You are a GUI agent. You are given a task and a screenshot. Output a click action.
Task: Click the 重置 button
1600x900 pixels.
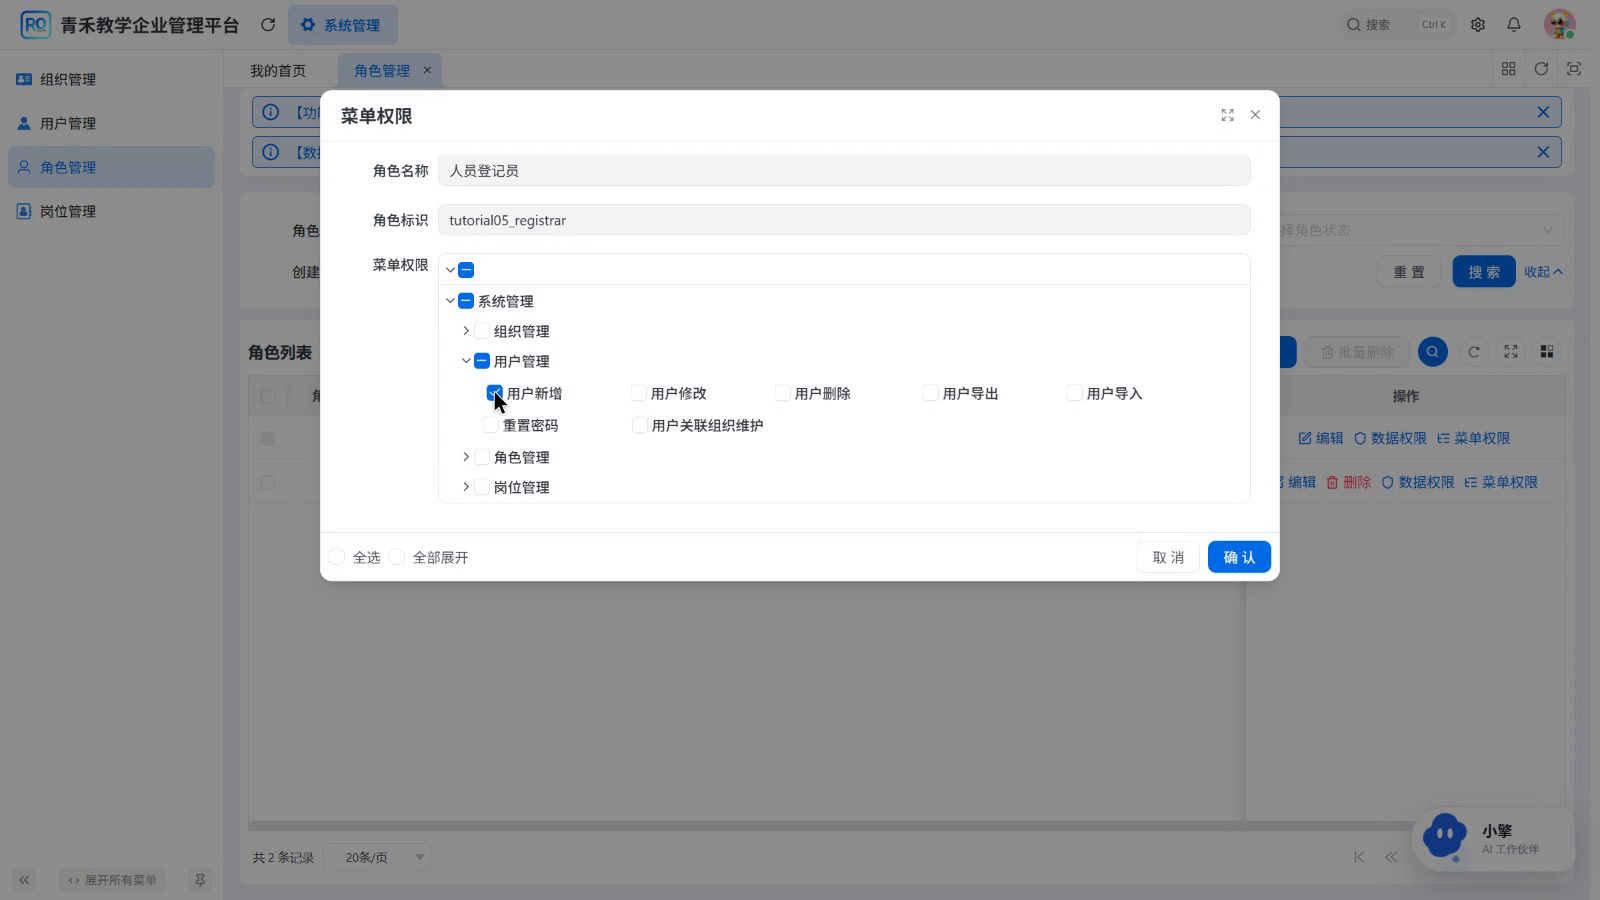(1409, 272)
